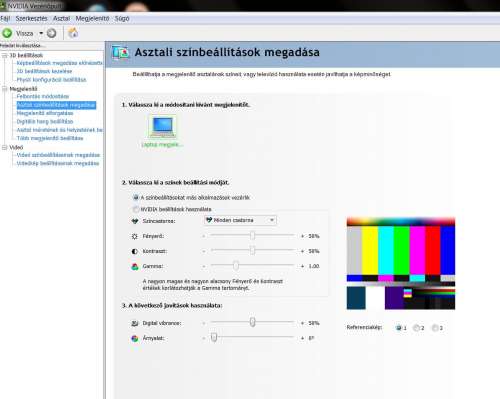Screen dimensions: 500x399
Task: Decrease Gamma with its minus button
Action: tap(204, 266)
